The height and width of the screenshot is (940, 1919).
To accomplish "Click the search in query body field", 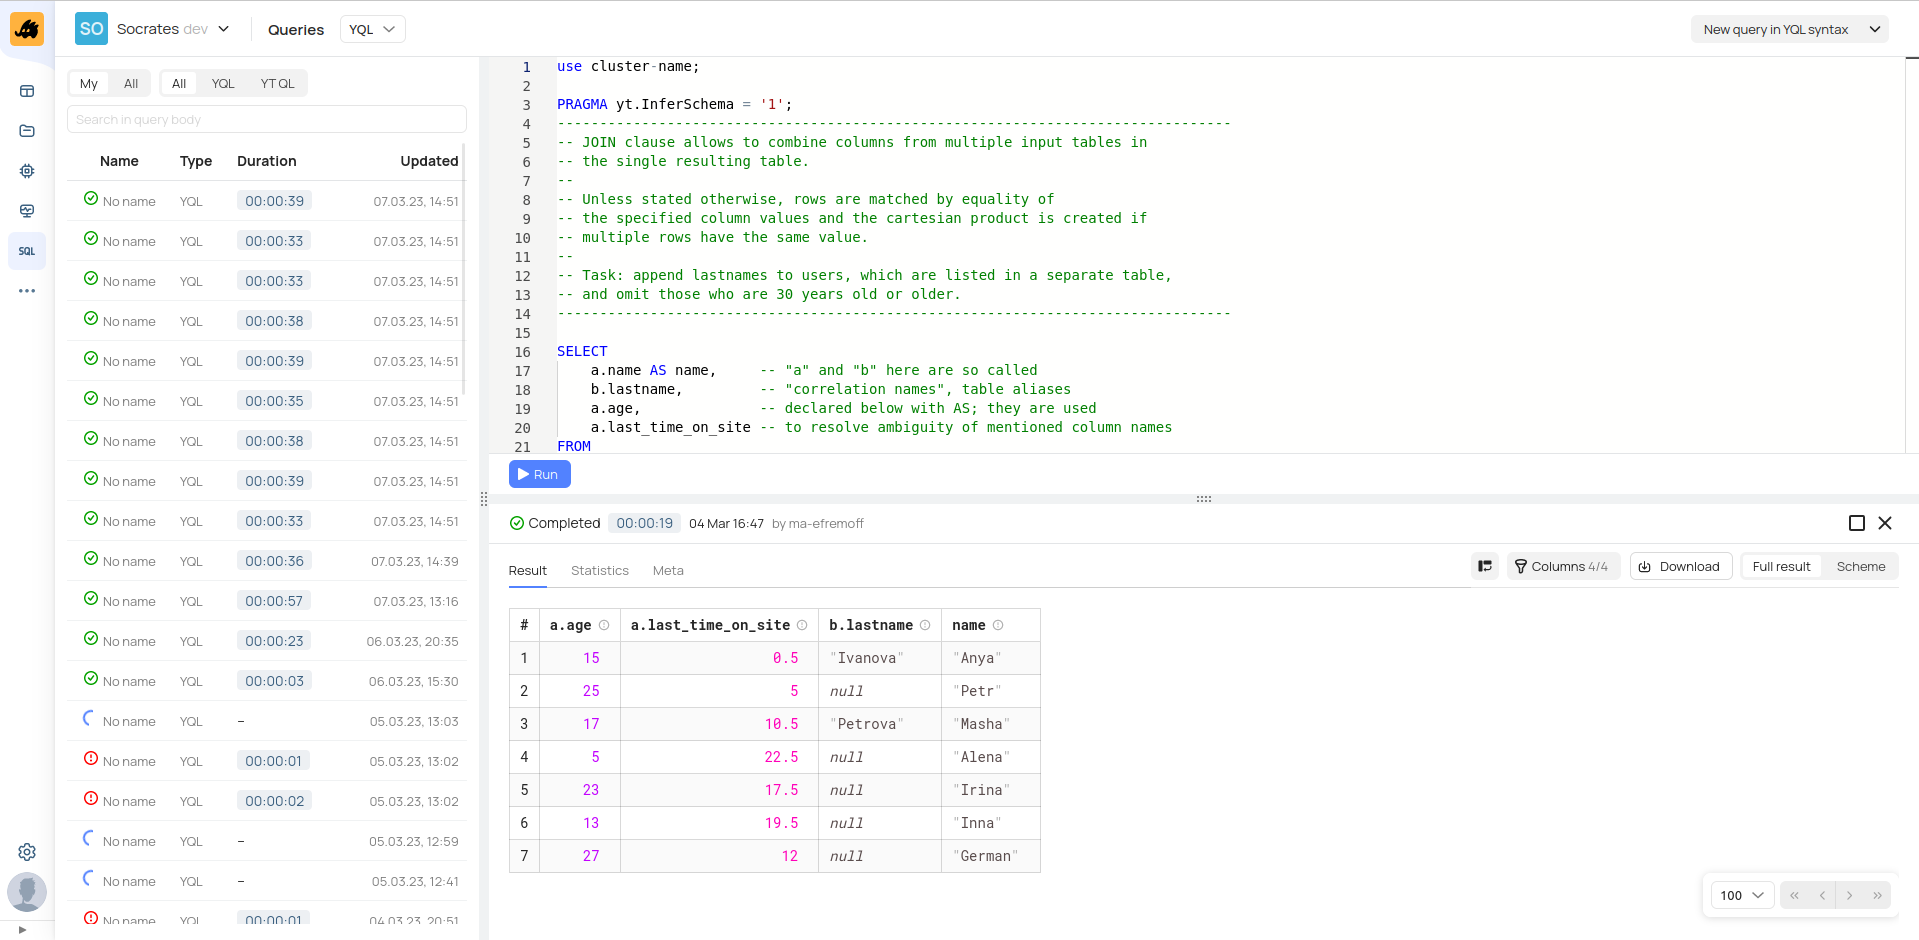I will [266, 119].
